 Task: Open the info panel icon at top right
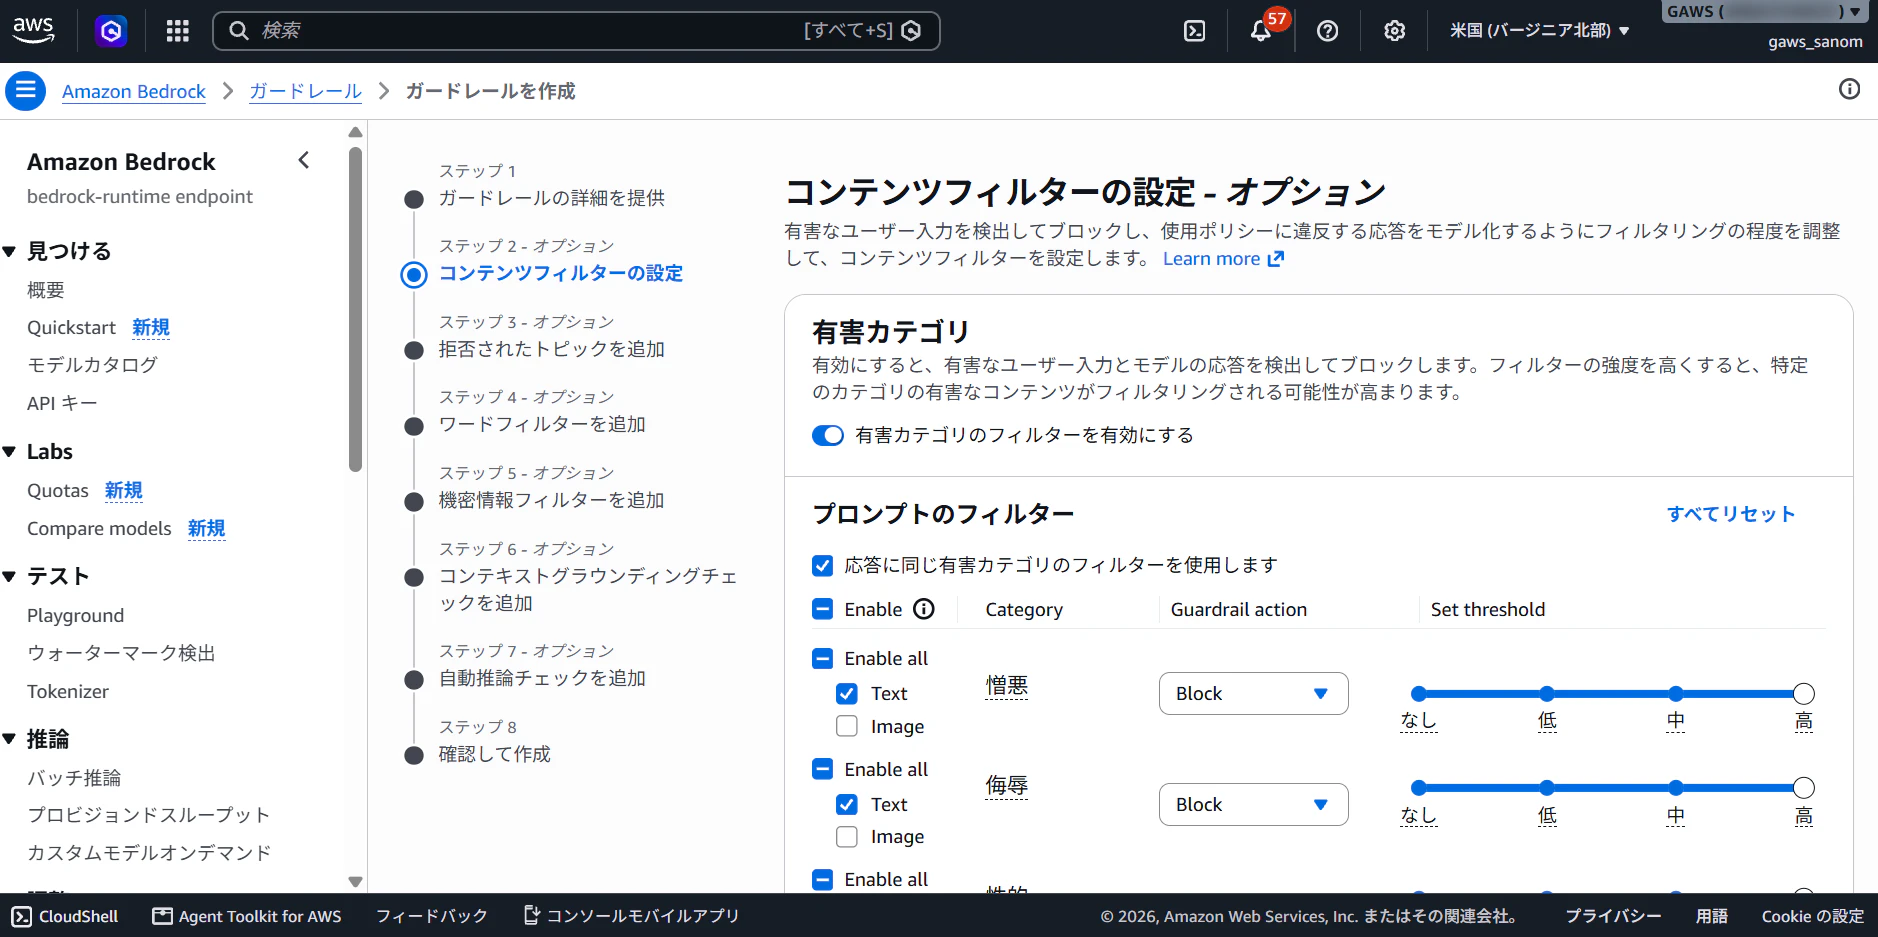1849,89
